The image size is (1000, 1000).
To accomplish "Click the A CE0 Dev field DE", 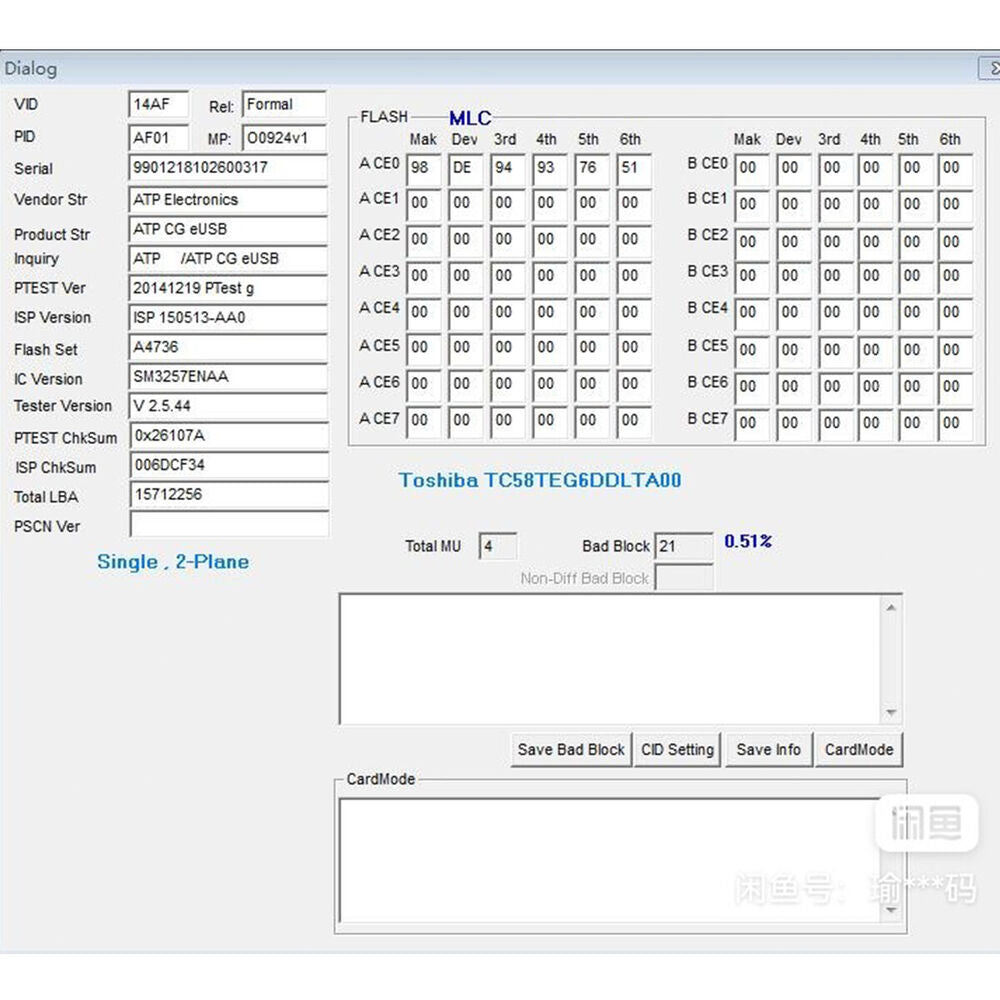I will 466,168.
